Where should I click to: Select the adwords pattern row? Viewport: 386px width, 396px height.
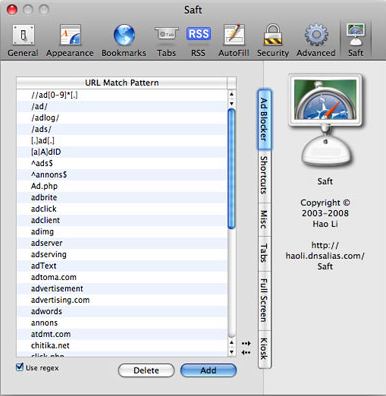click(122, 311)
